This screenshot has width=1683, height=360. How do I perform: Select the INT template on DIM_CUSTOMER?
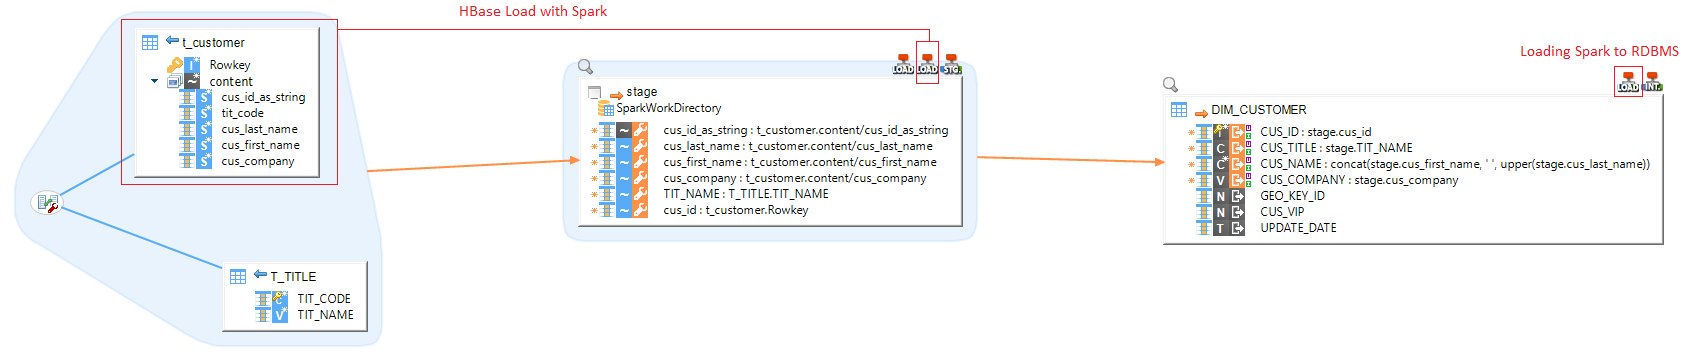[x=1653, y=82]
